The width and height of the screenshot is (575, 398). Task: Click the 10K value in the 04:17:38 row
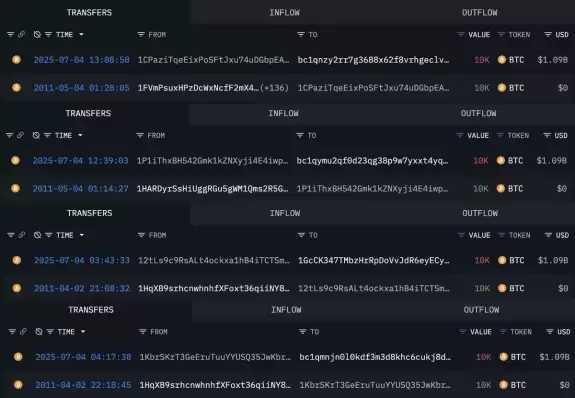pyautogui.click(x=483, y=357)
